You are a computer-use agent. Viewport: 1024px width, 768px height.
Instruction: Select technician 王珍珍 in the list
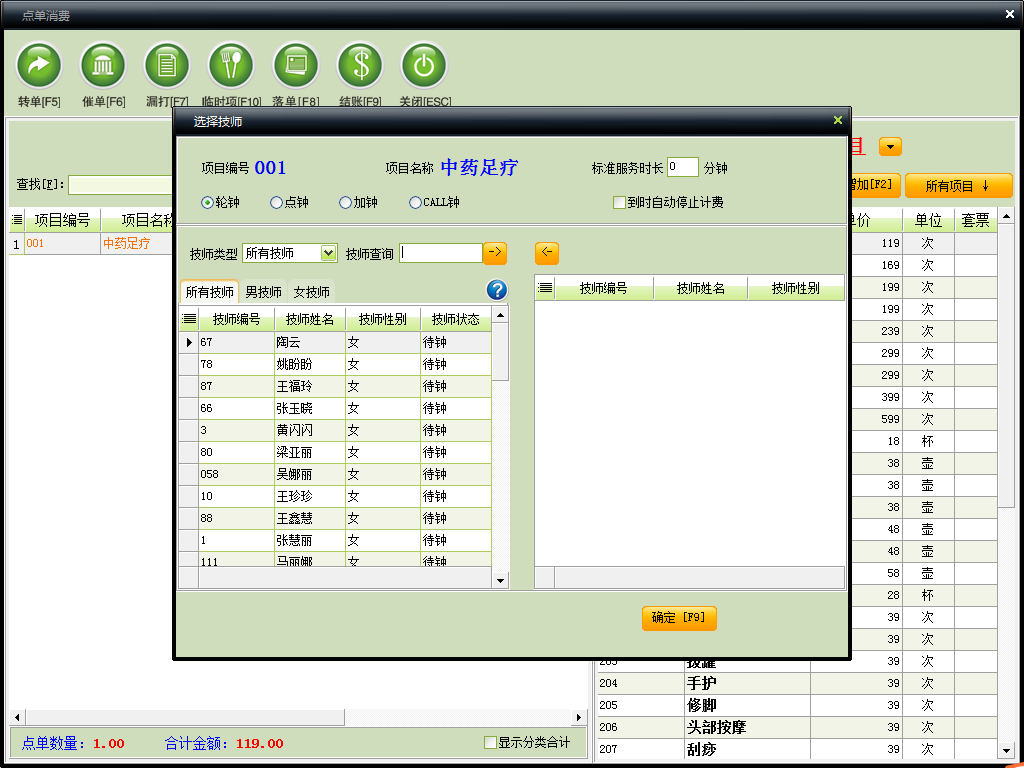pos(336,496)
